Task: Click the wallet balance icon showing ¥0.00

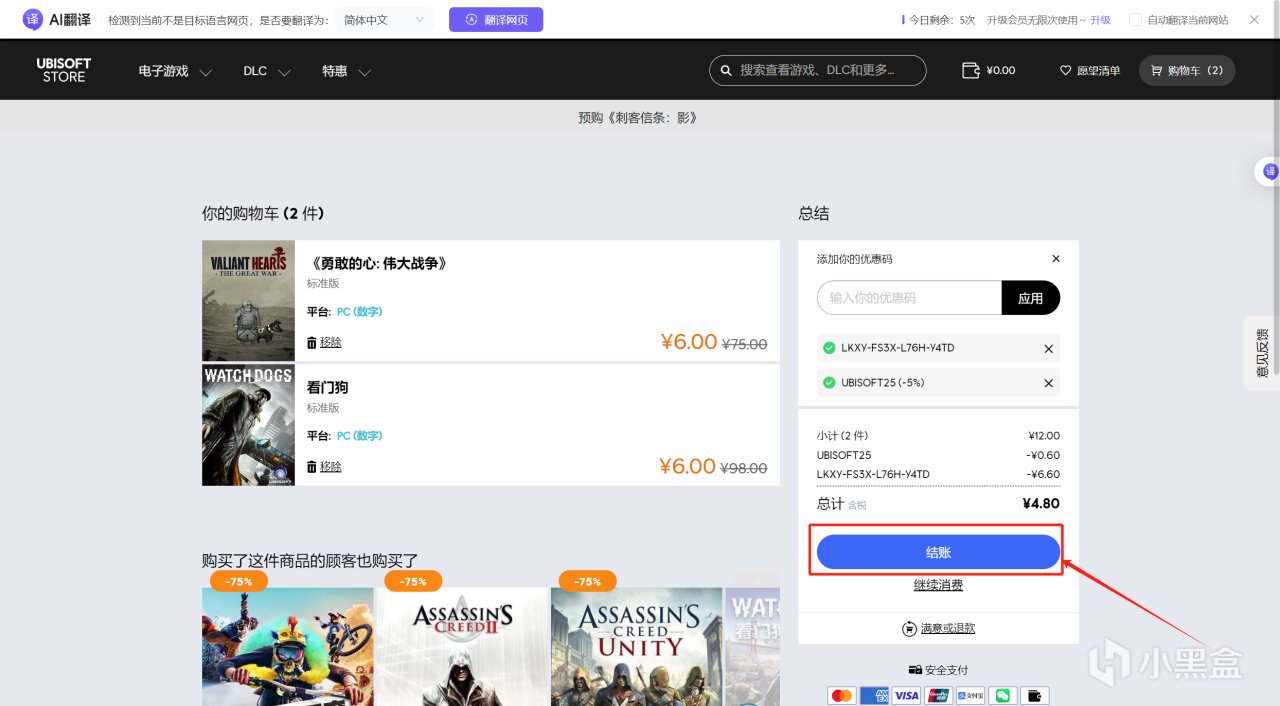Action: (x=970, y=70)
